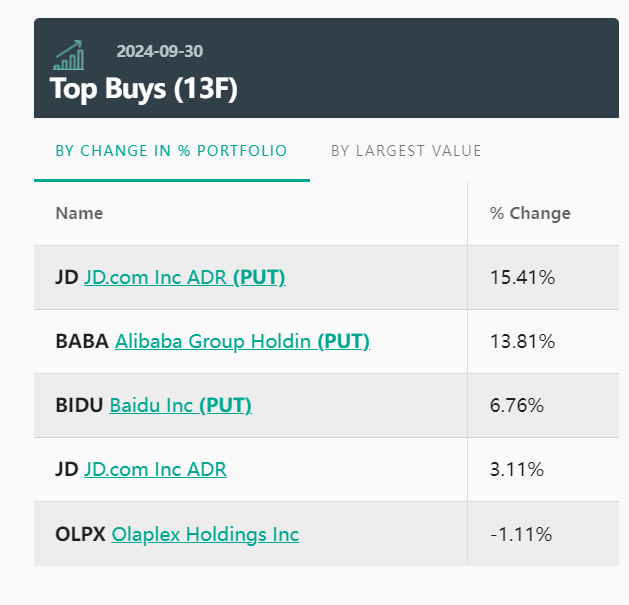Open the Olaplex Holdings Inc link
This screenshot has height=605, width=629.
(205, 534)
